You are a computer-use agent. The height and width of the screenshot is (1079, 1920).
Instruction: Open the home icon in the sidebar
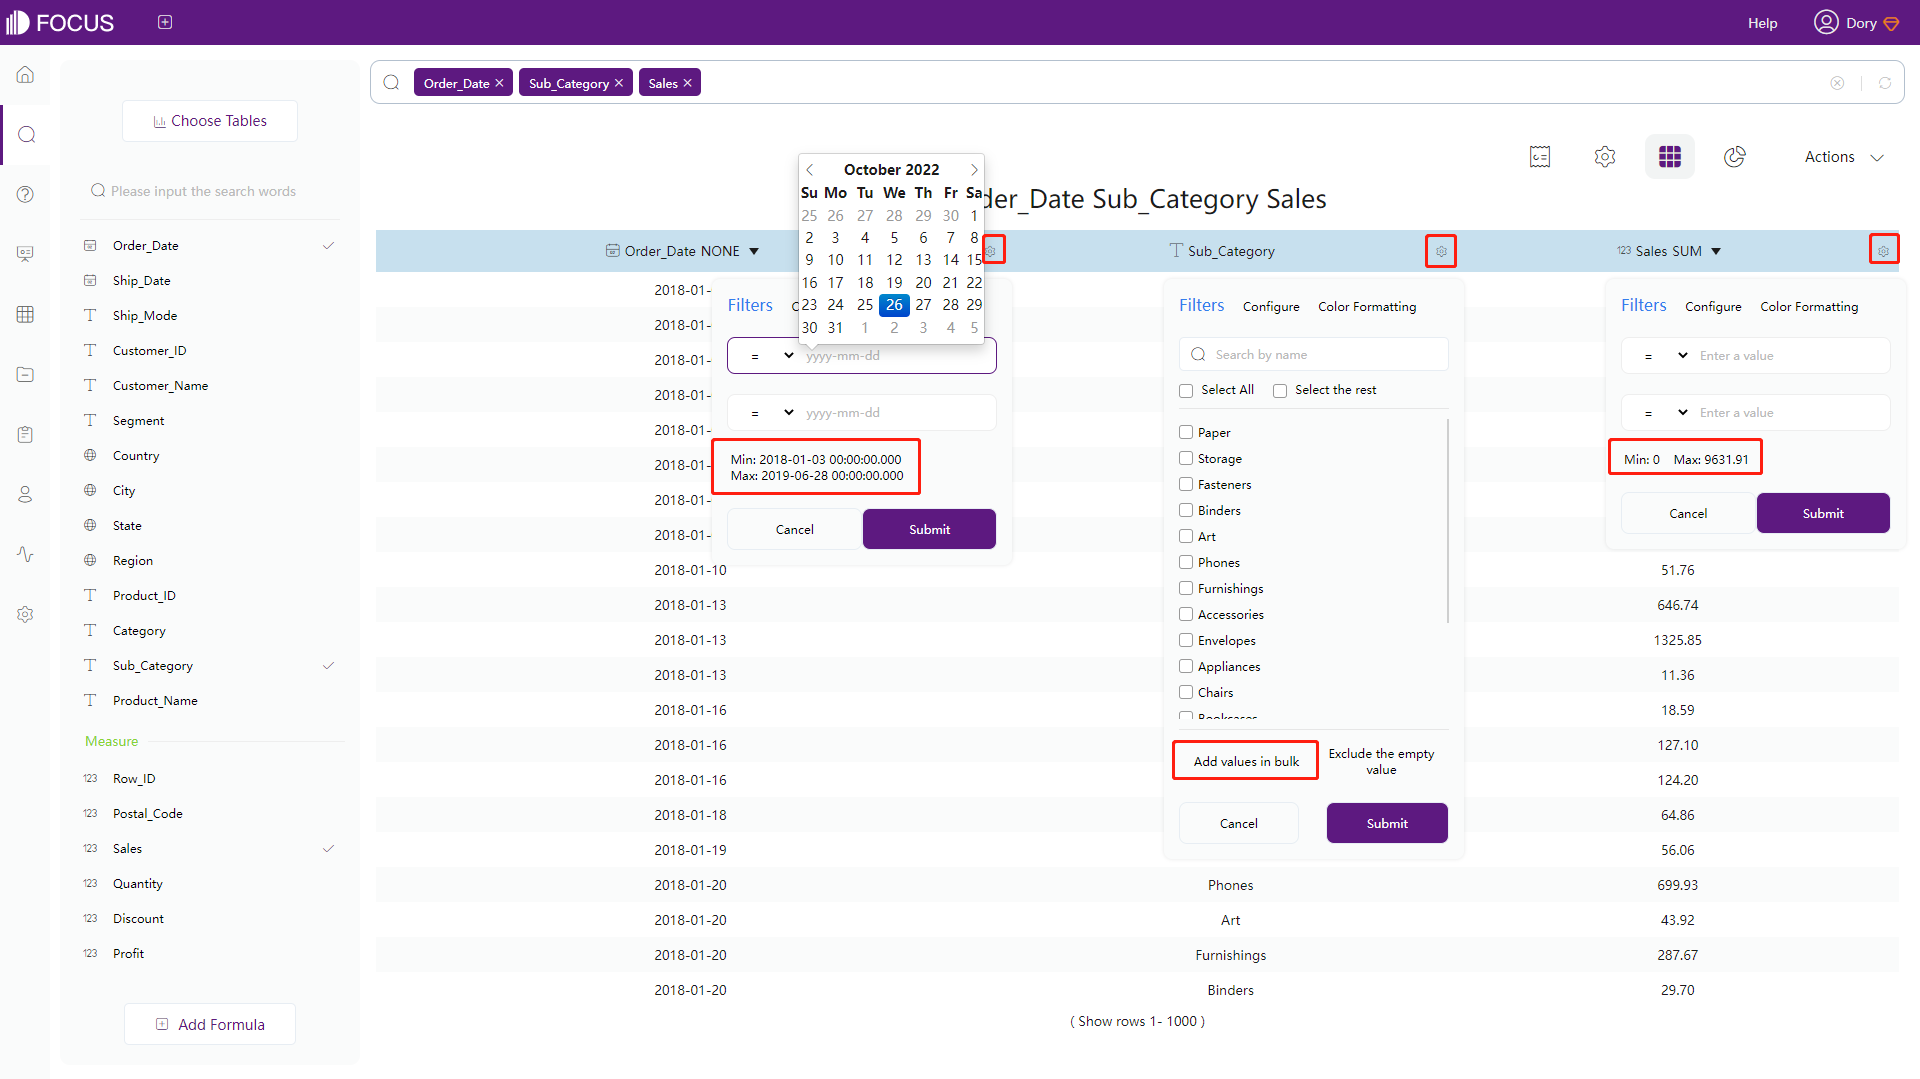26,75
